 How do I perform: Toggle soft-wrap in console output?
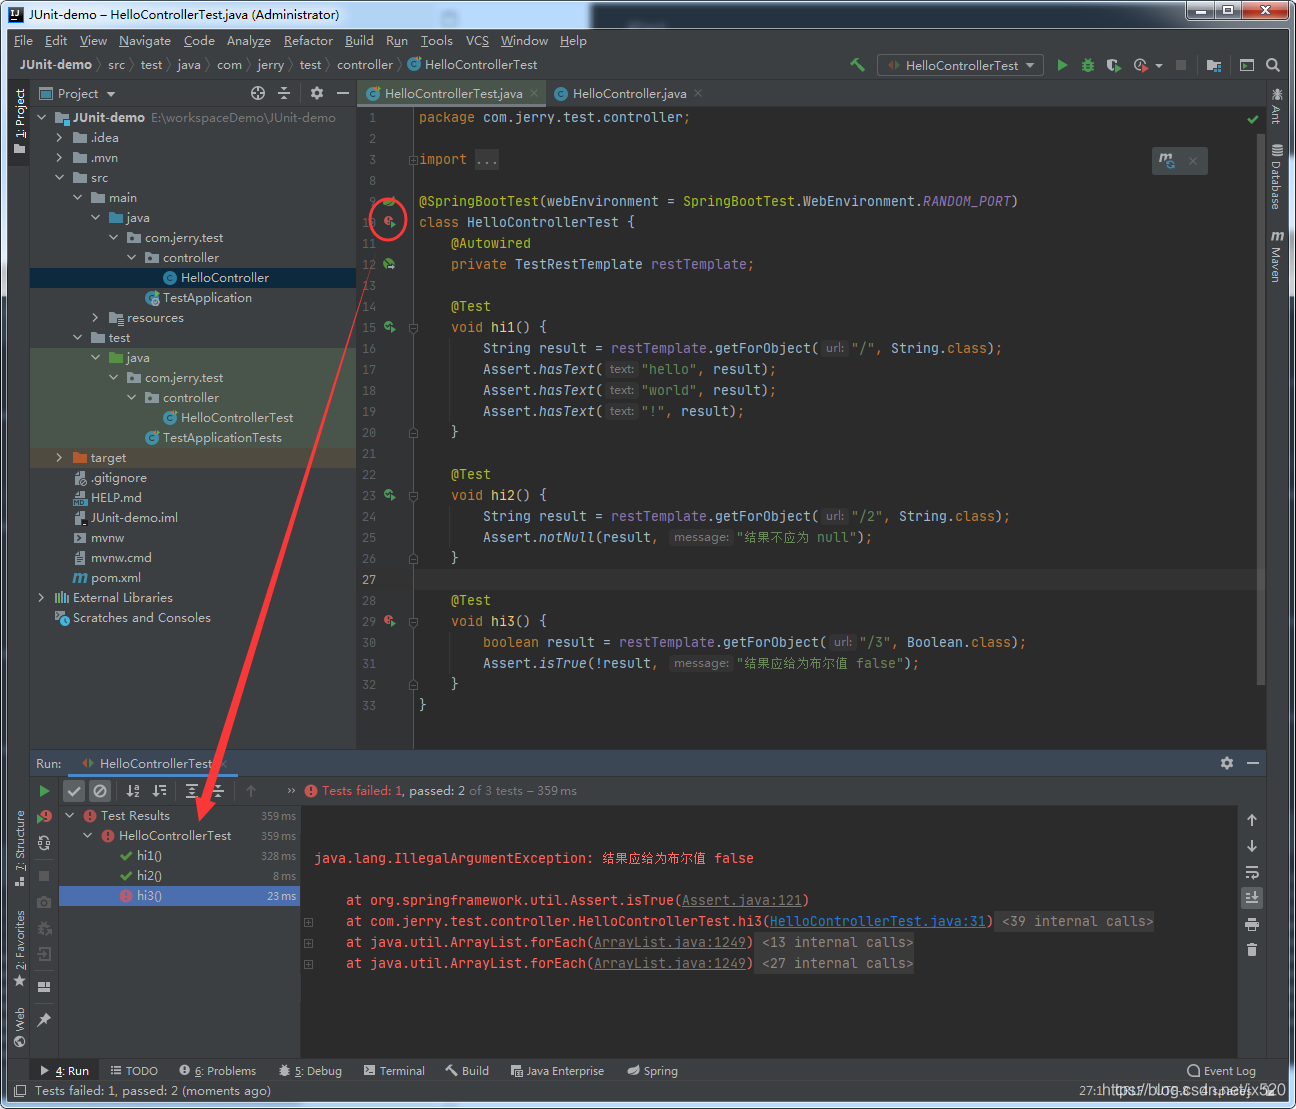(x=1252, y=872)
